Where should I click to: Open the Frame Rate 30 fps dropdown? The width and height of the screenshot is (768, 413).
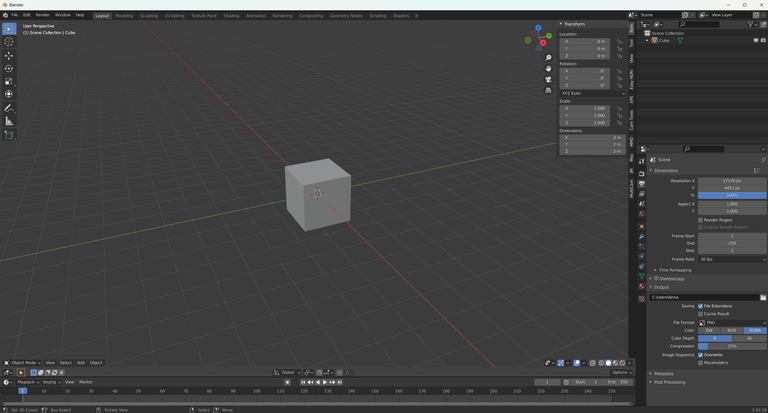point(732,259)
